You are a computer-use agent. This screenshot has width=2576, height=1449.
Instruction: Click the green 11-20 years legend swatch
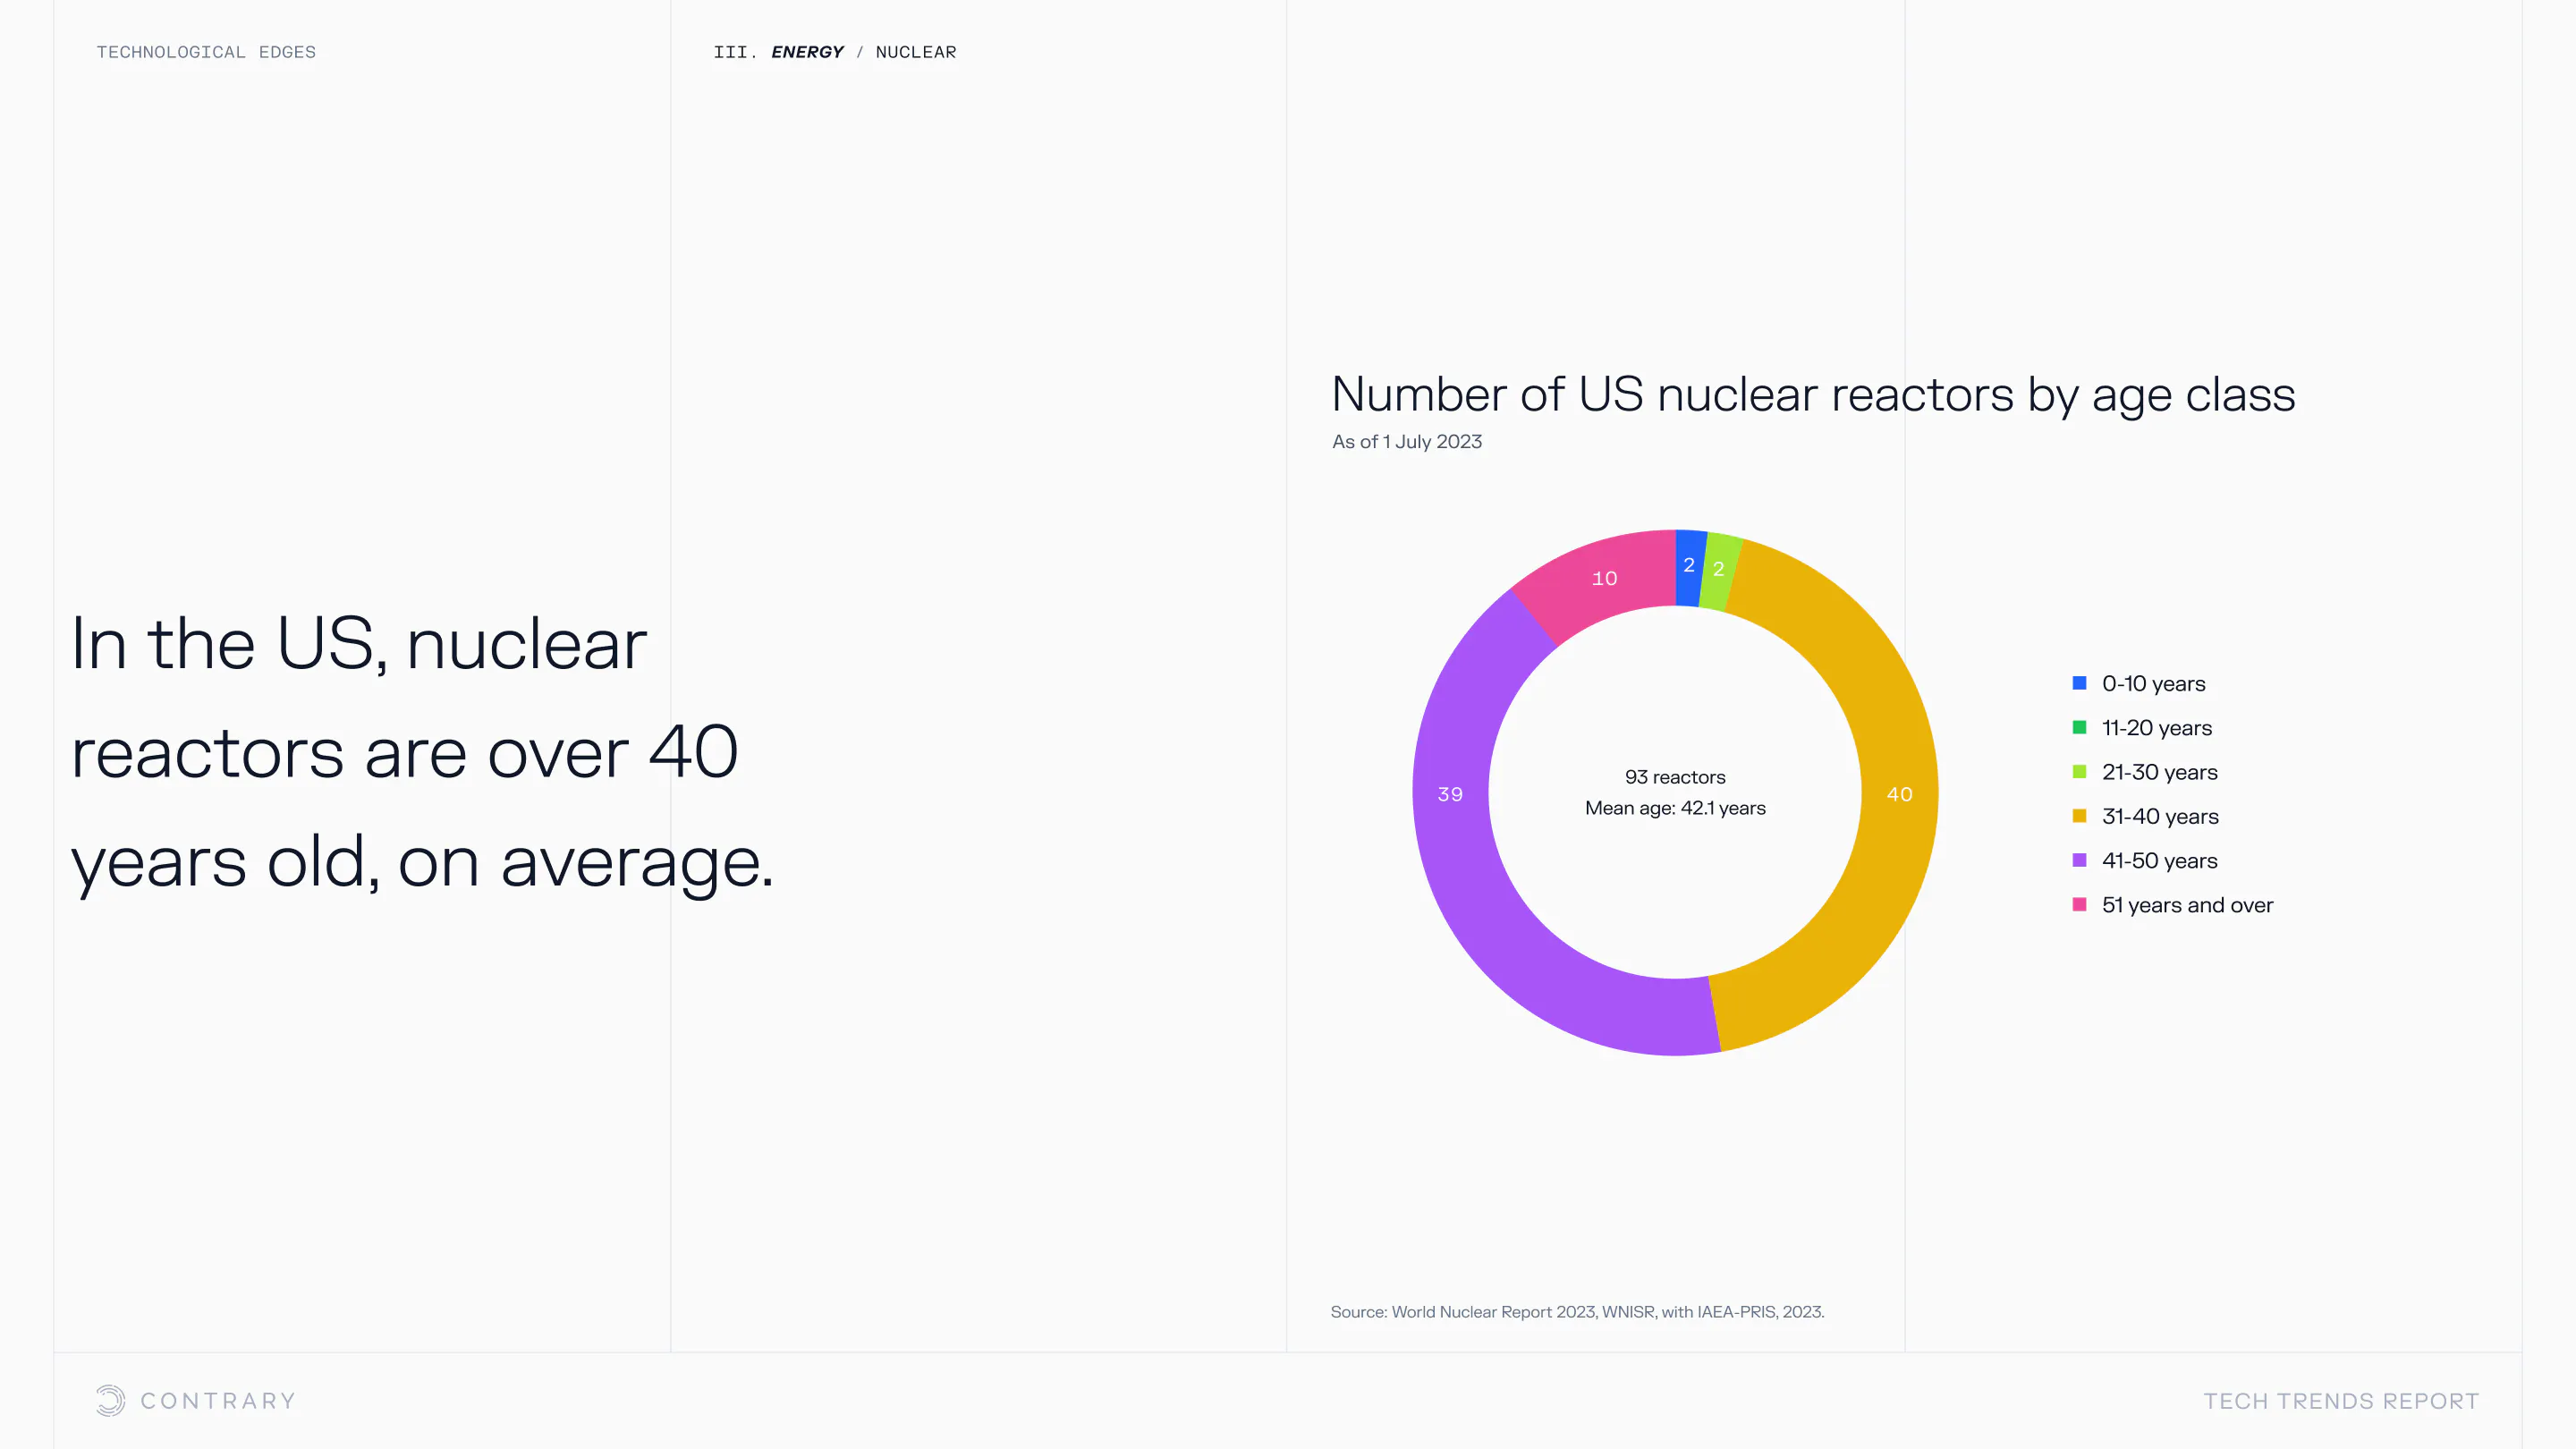click(2079, 727)
